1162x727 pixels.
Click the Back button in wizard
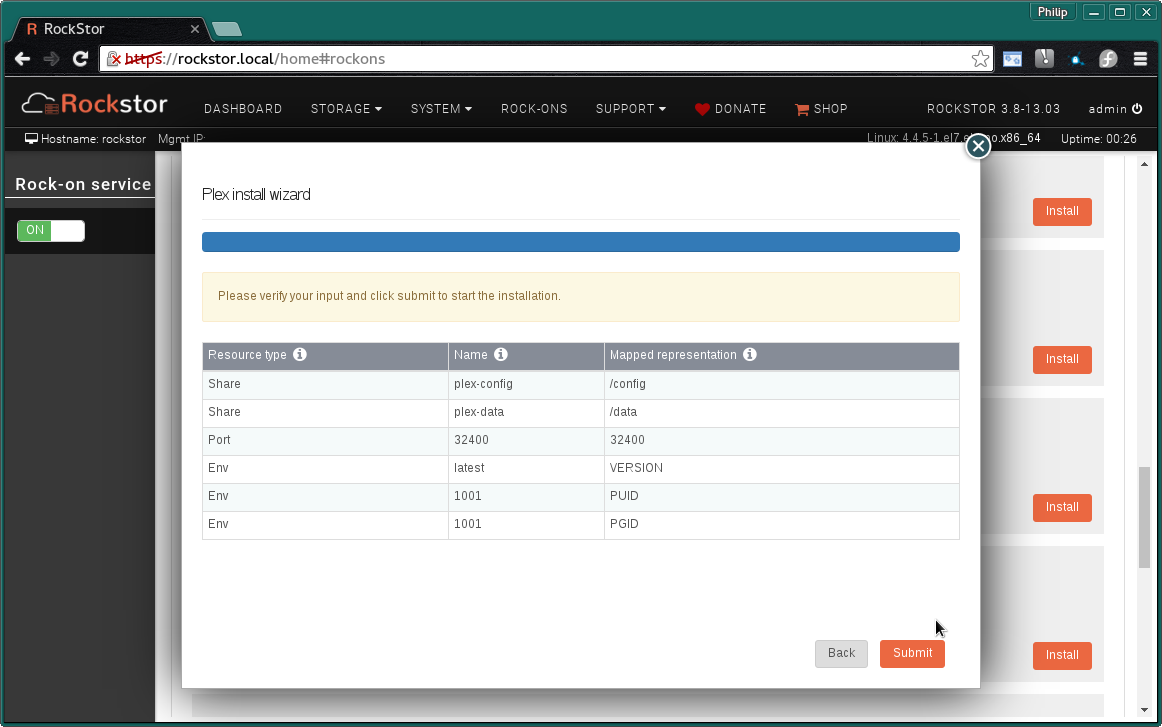coord(841,653)
